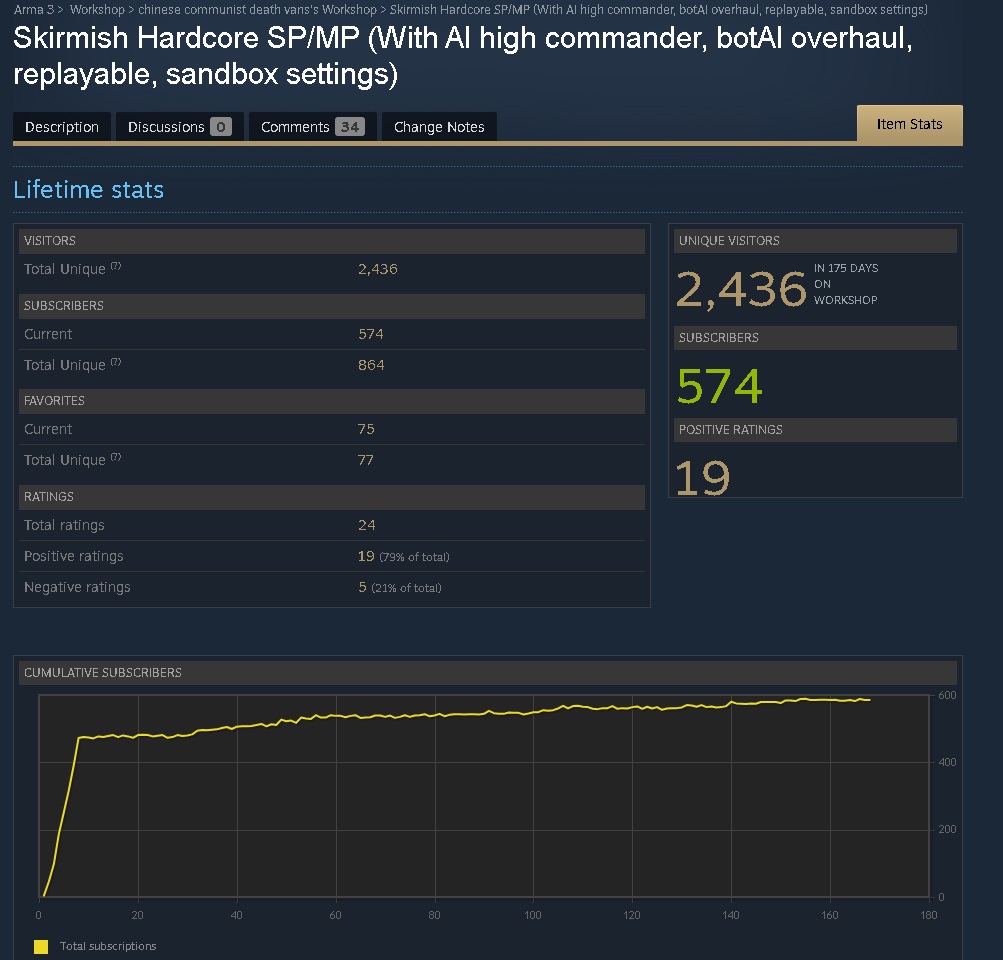1003x960 pixels.
Task: Open chinese communist death vans's Workshop link
Action: click(257, 10)
